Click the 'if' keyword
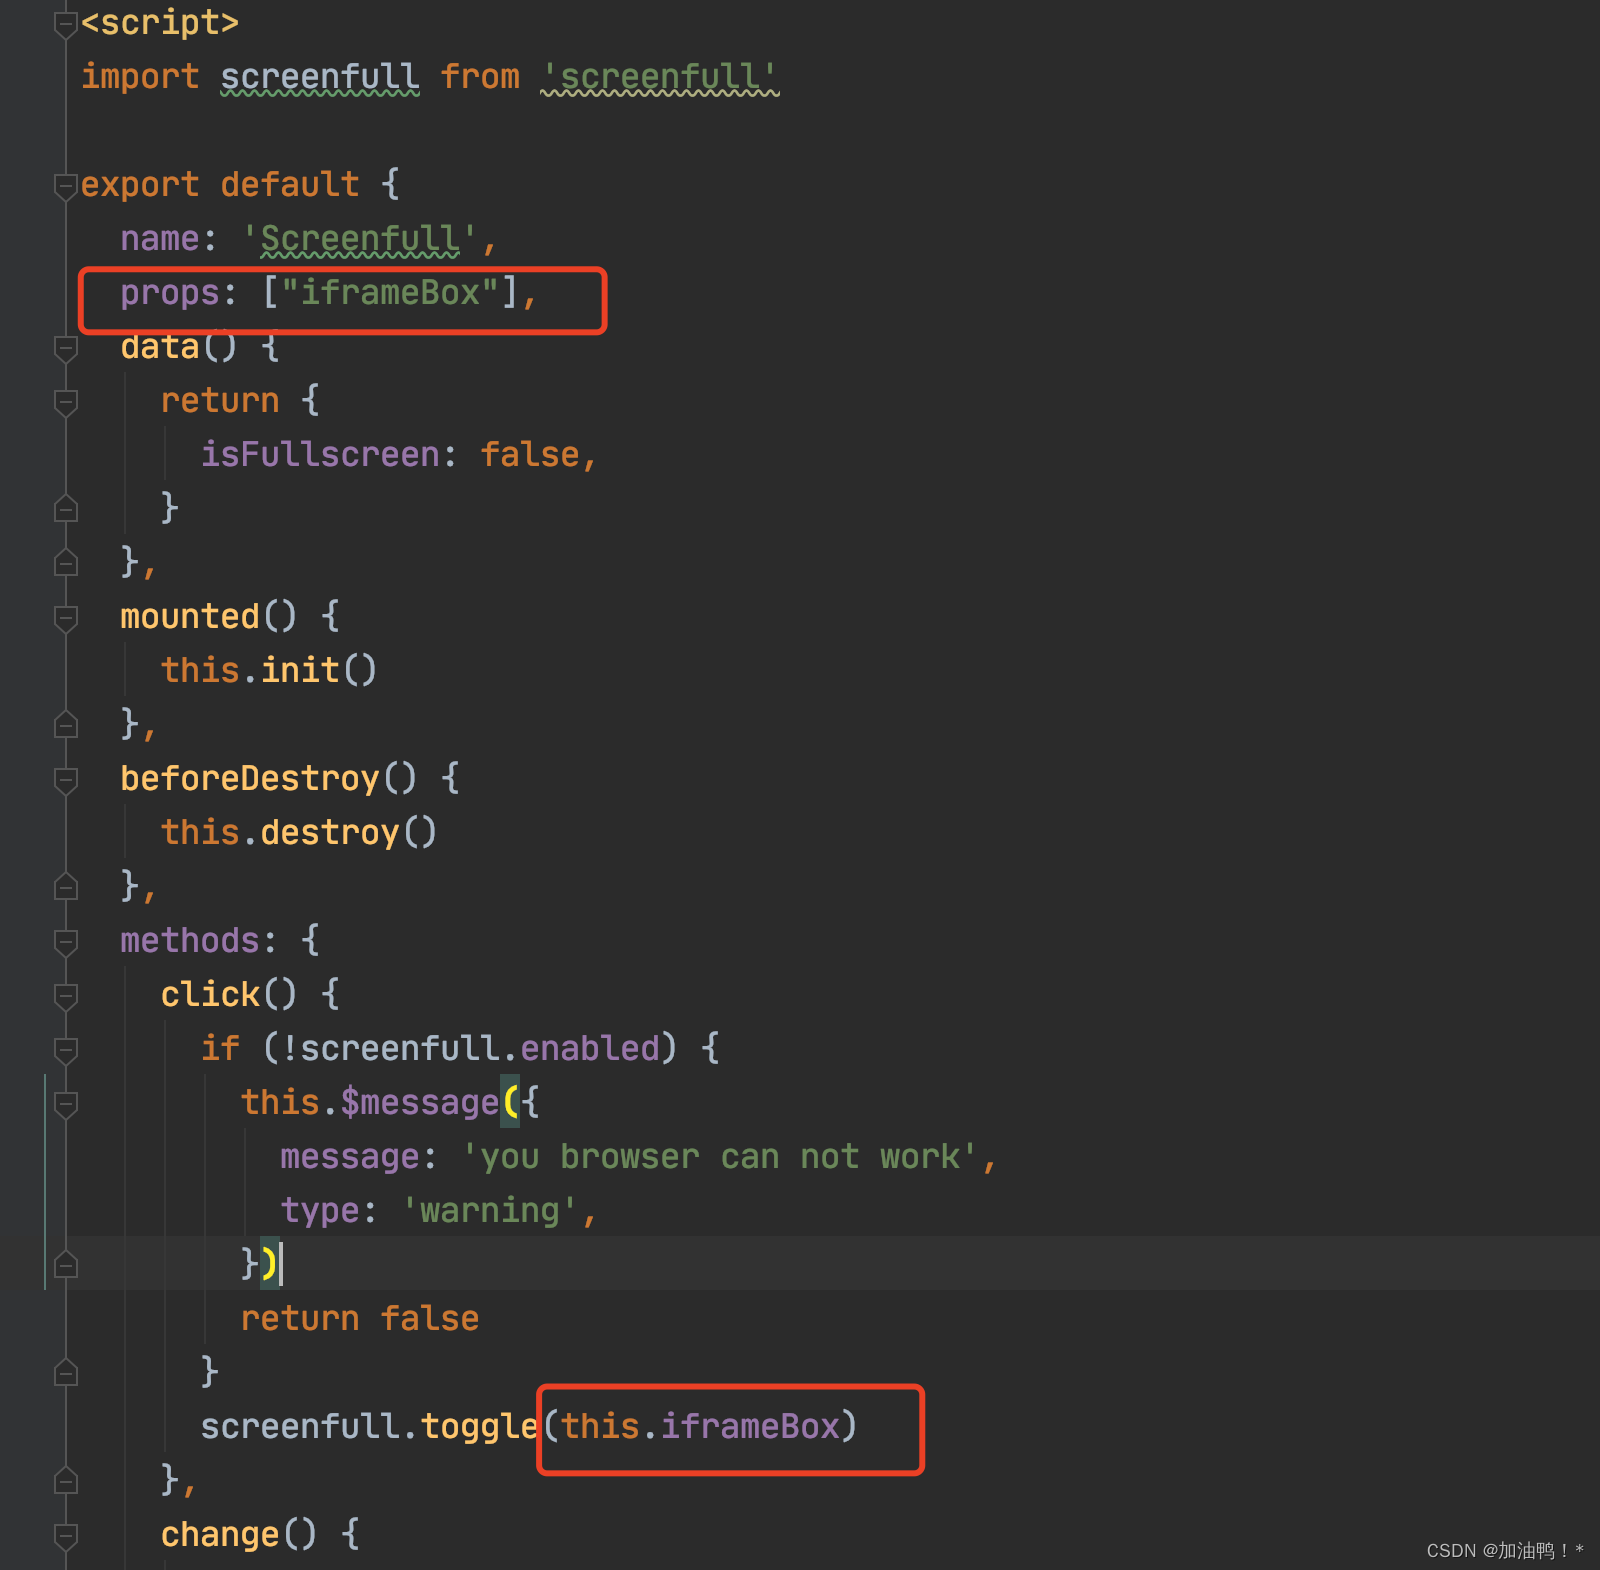Screen dimensions: 1600x1570 (x=220, y=1048)
